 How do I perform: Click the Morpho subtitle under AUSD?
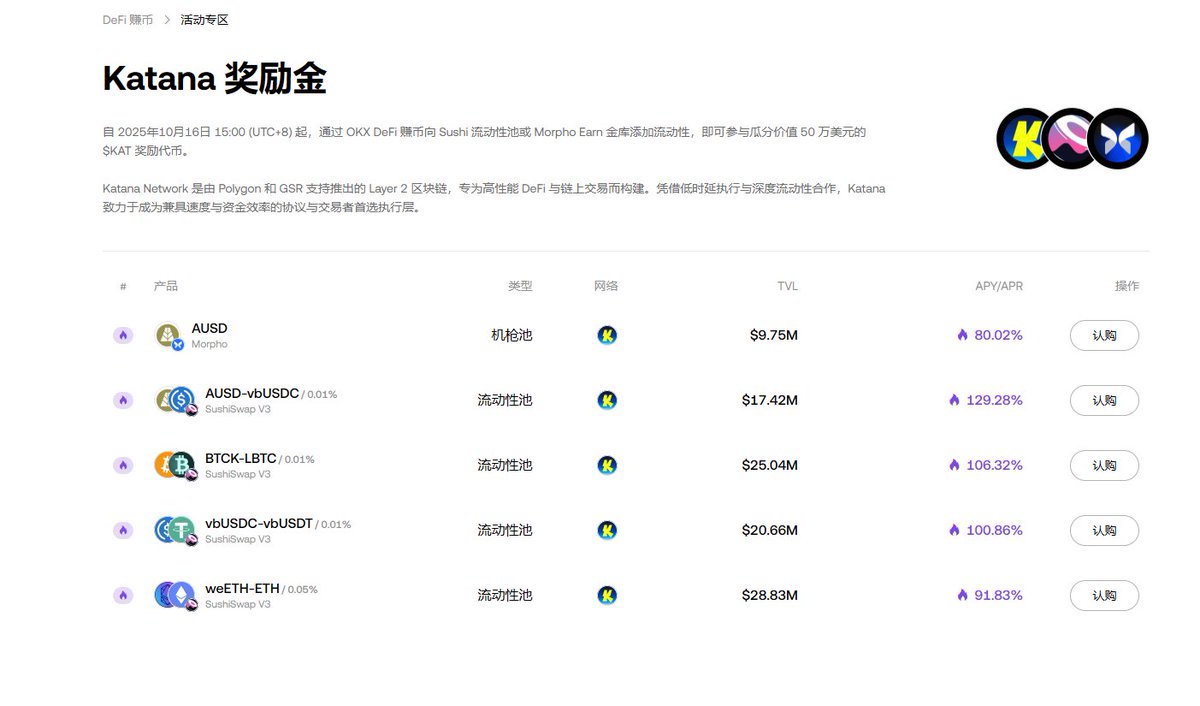(x=209, y=344)
